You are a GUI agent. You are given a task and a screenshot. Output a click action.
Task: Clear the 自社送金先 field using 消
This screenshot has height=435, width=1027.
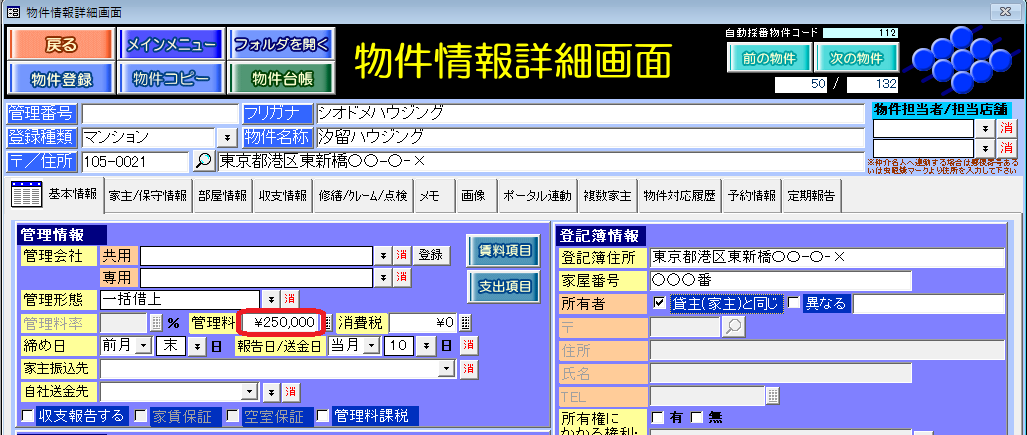pos(290,391)
